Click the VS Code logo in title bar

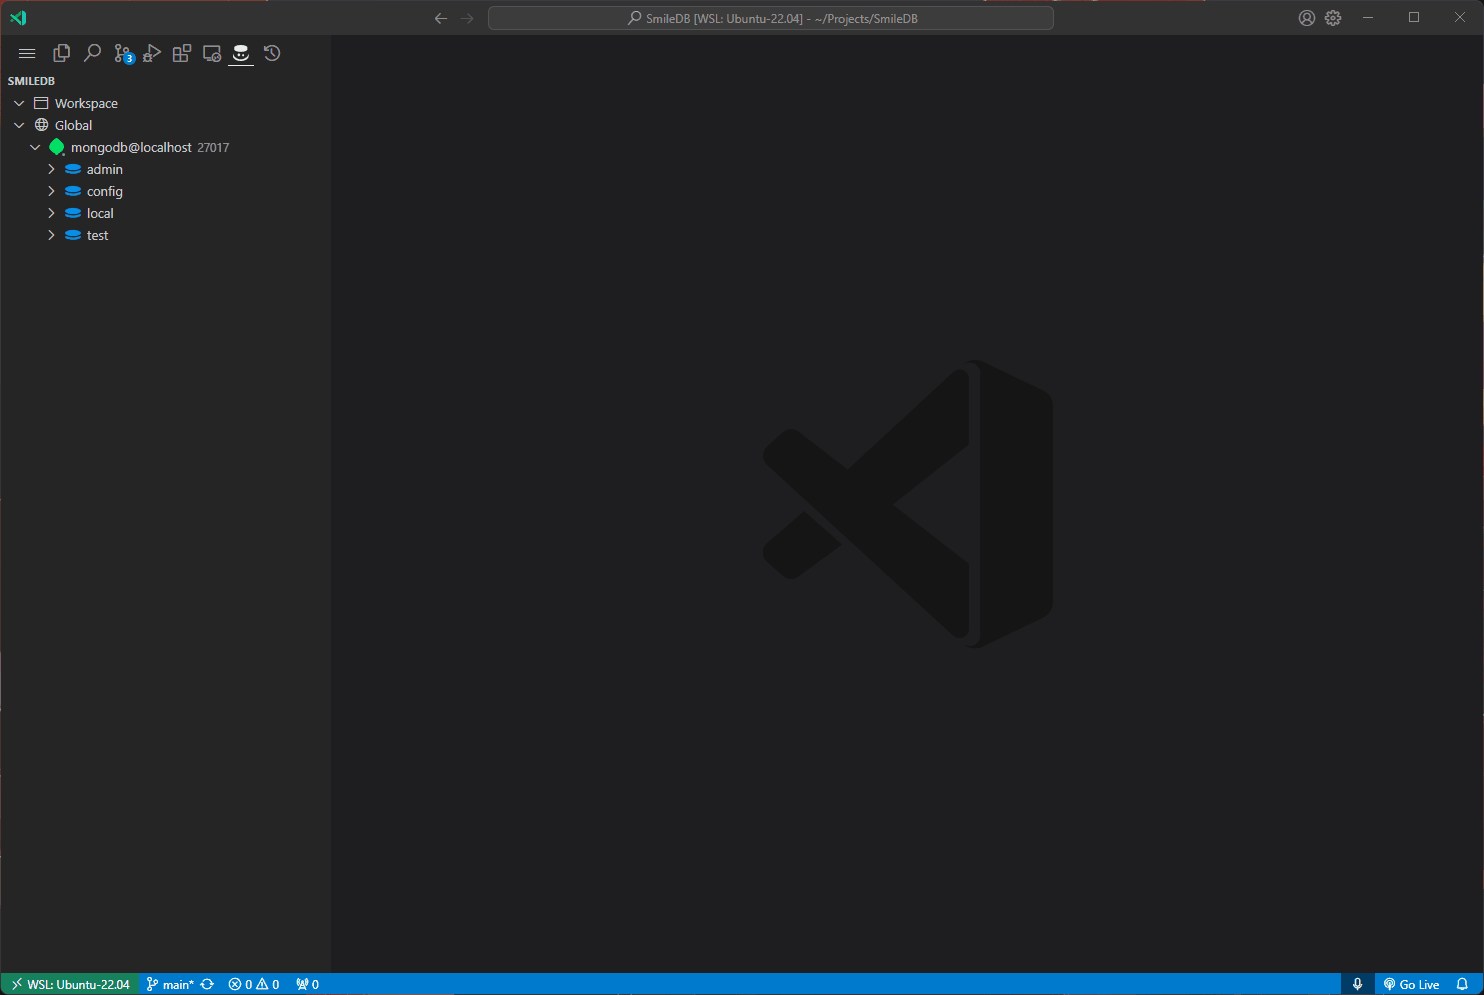tap(18, 18)
